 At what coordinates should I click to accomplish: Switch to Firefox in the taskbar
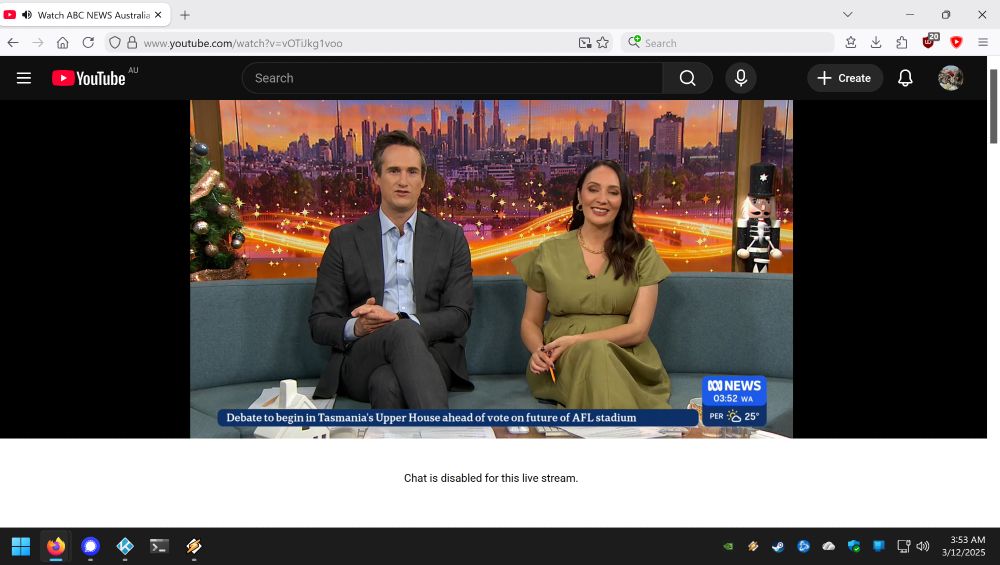[x=55, y=547]
